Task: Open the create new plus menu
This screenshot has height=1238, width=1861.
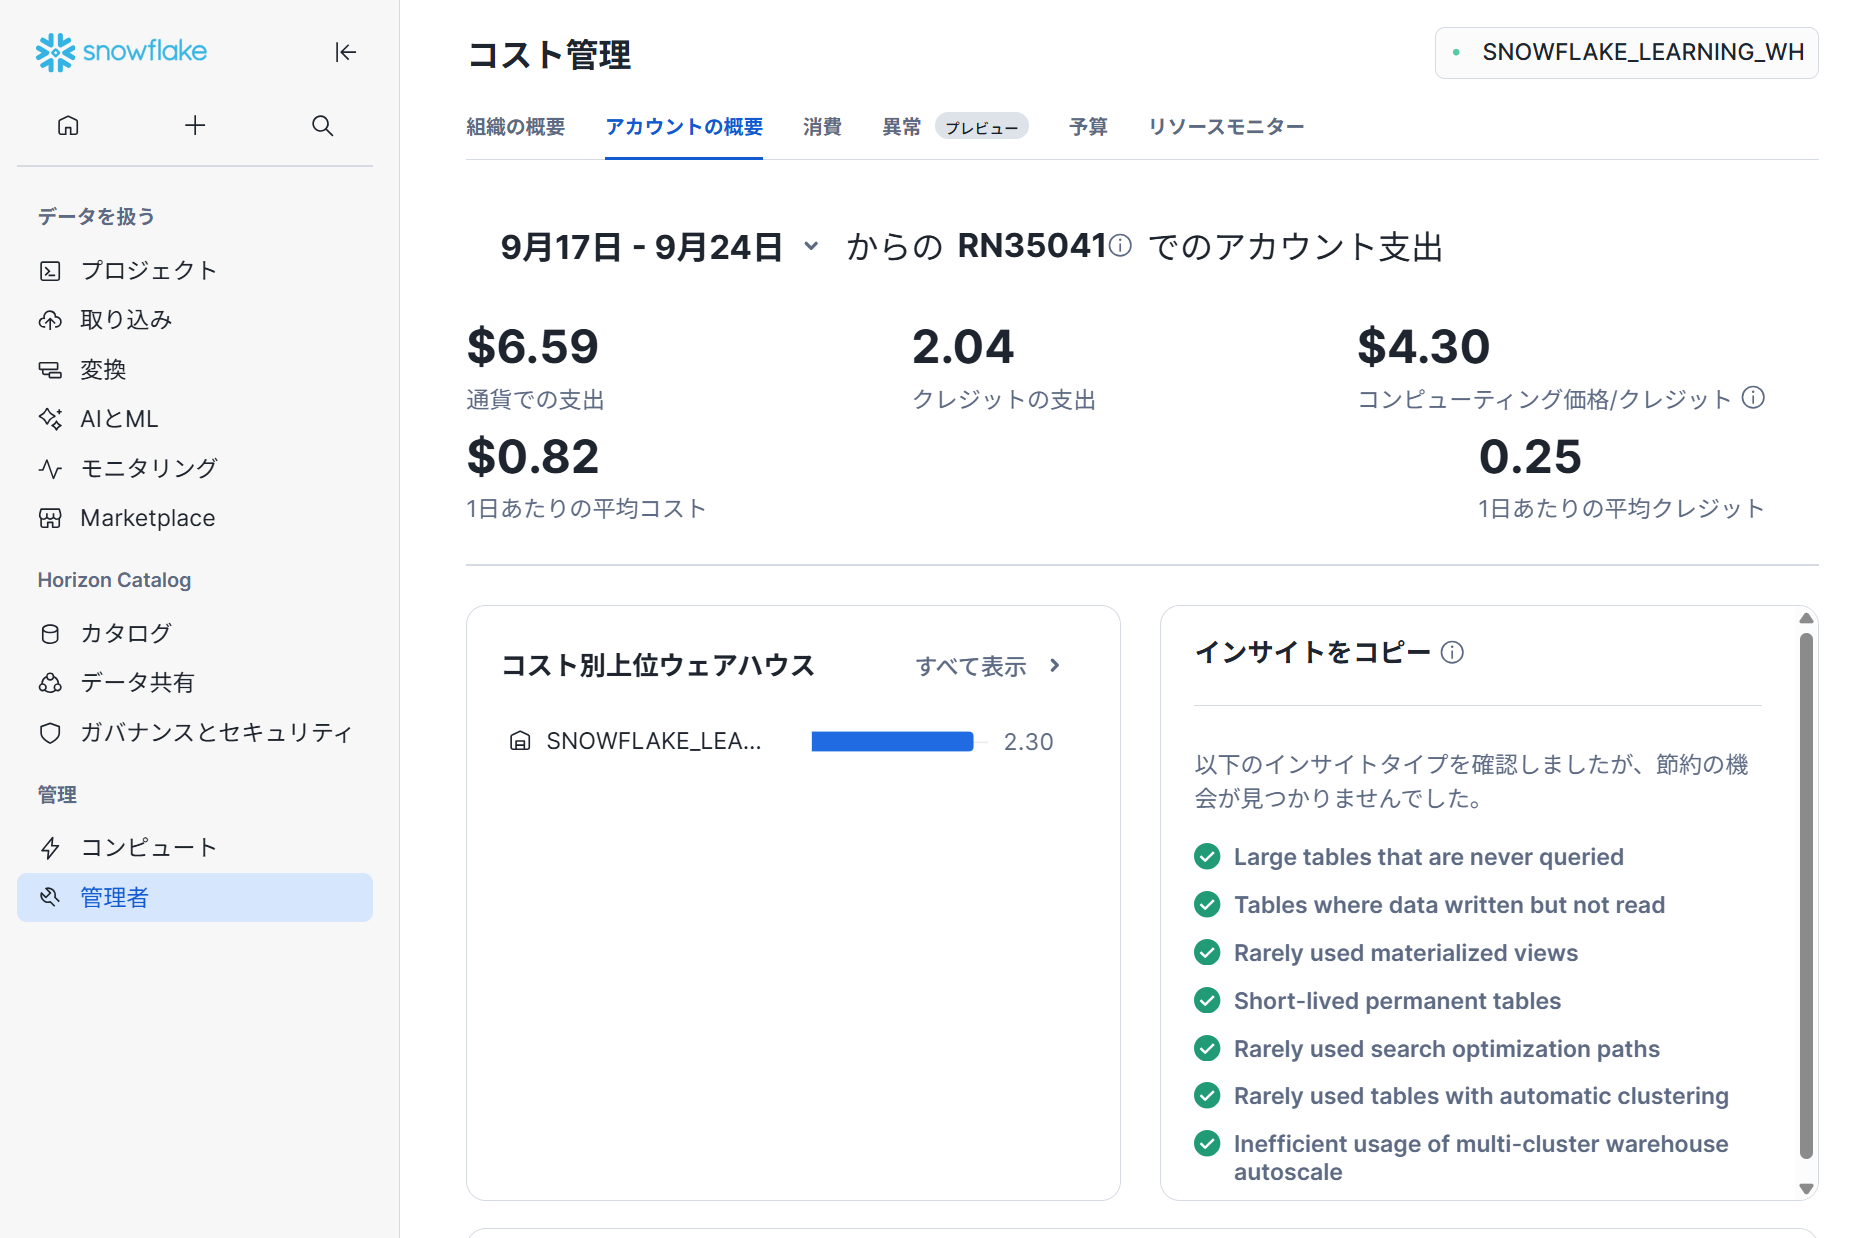Action: coord(195,126)
